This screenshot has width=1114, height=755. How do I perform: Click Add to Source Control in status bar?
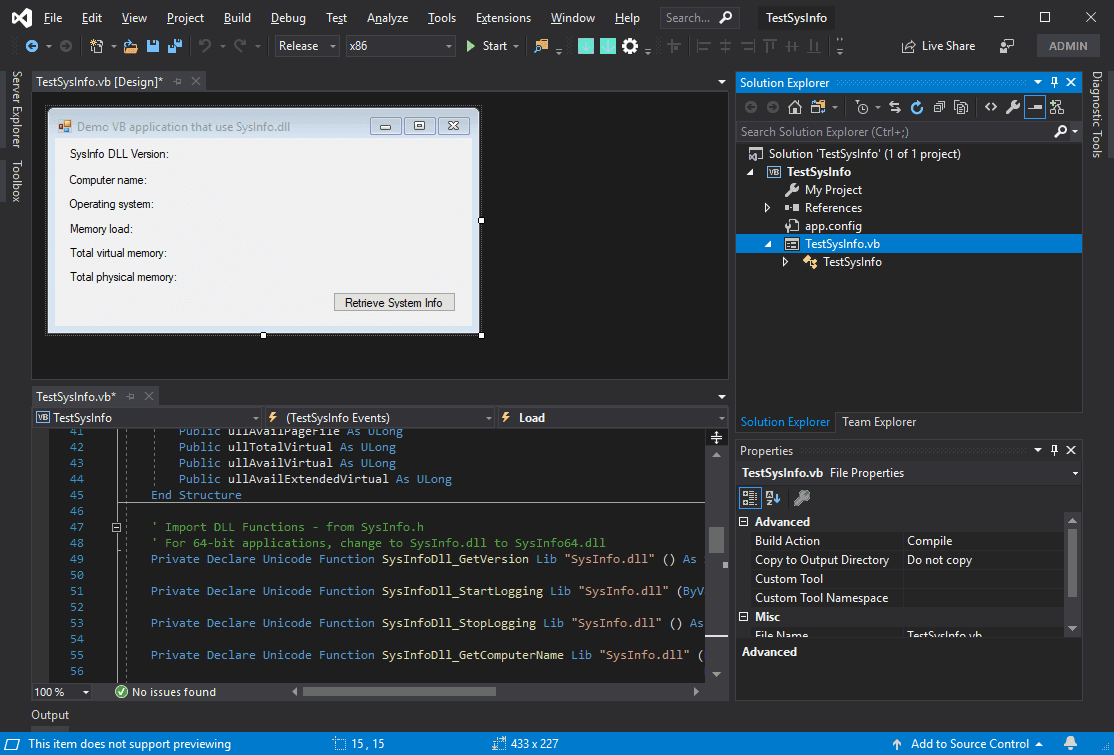[x=969, y=744]
